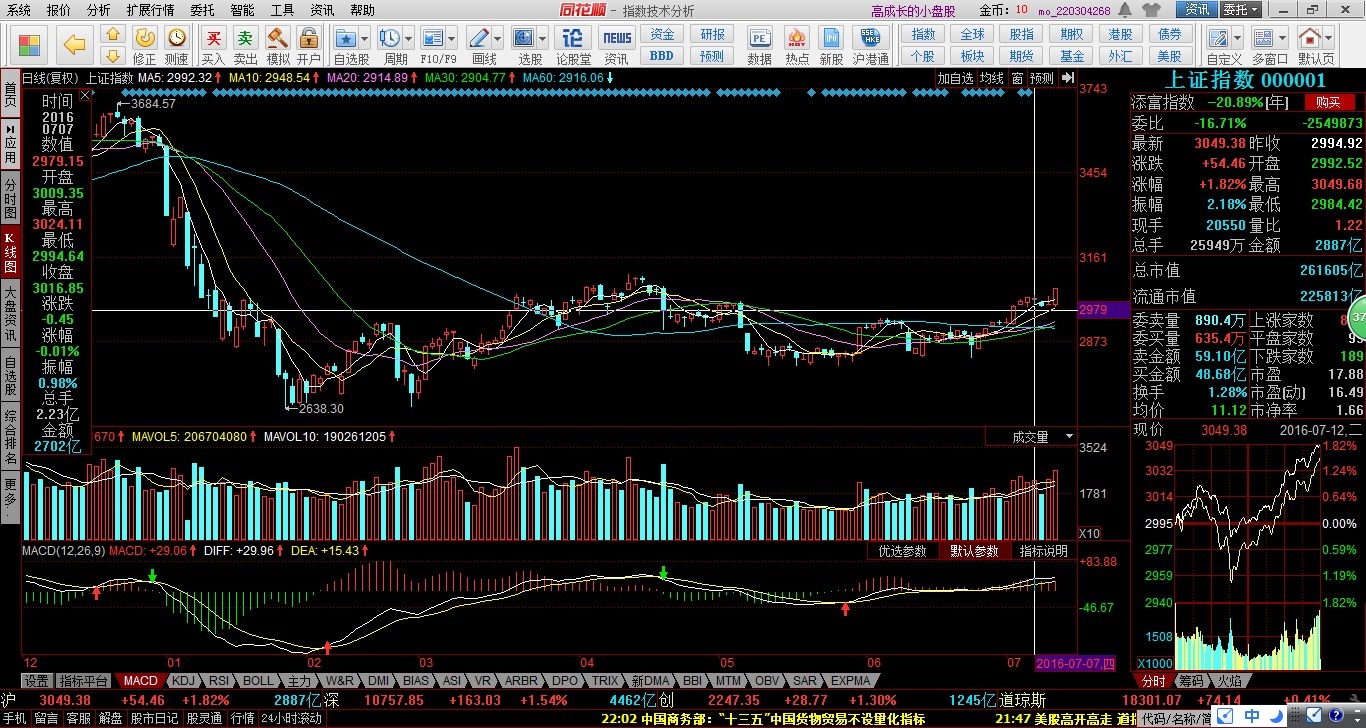This screenshot has width=1366, height=728.
Task: Click the collapse right panel arrow icon
Action: [1070, 78]
